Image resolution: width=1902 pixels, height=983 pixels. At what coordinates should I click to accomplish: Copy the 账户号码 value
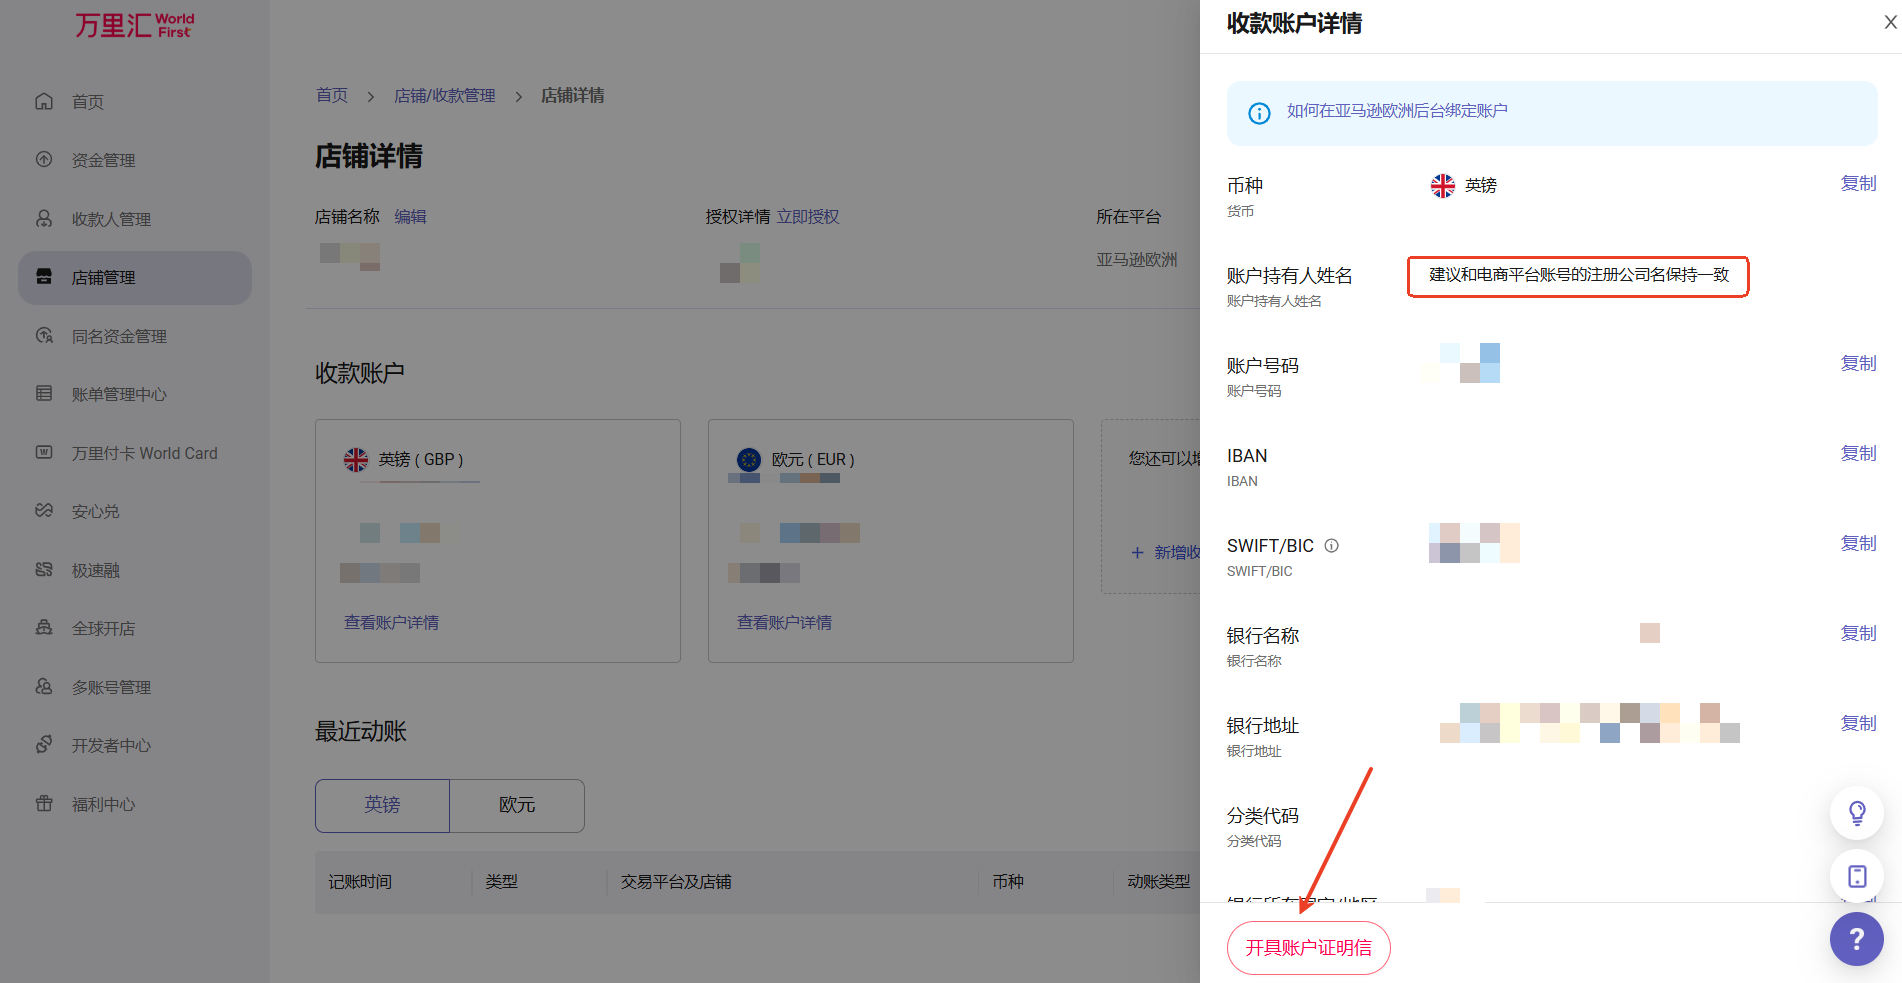click(x=1859, y=363)
